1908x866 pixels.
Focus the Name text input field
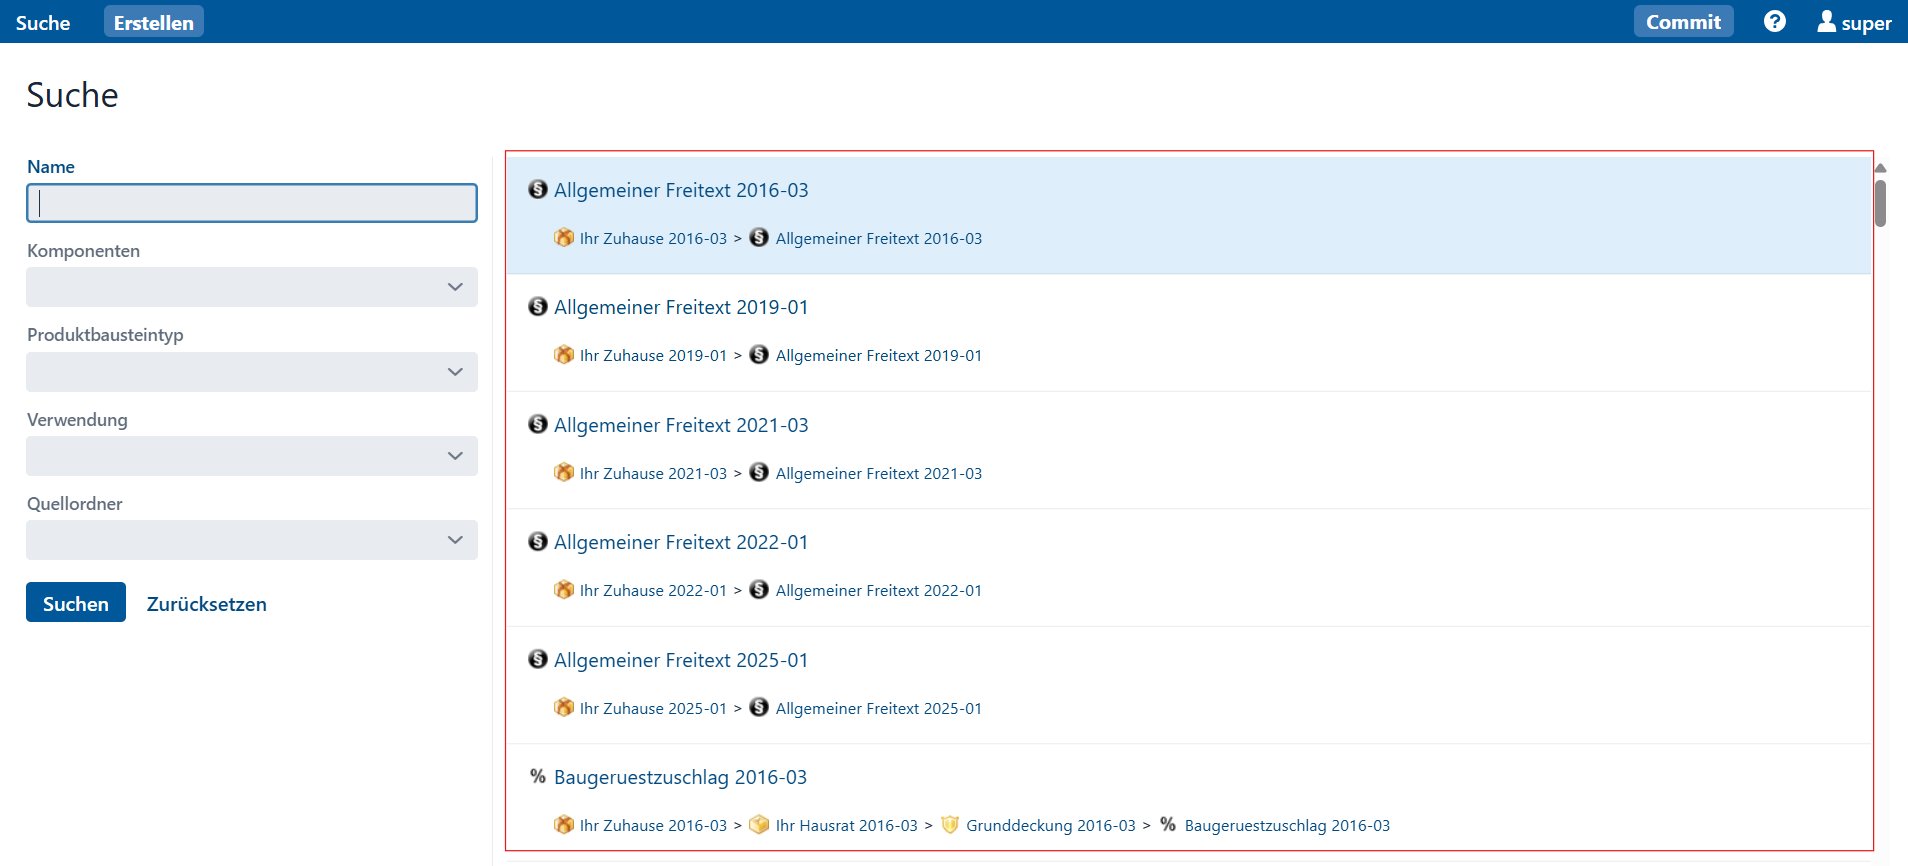click(x=252, y=203)
